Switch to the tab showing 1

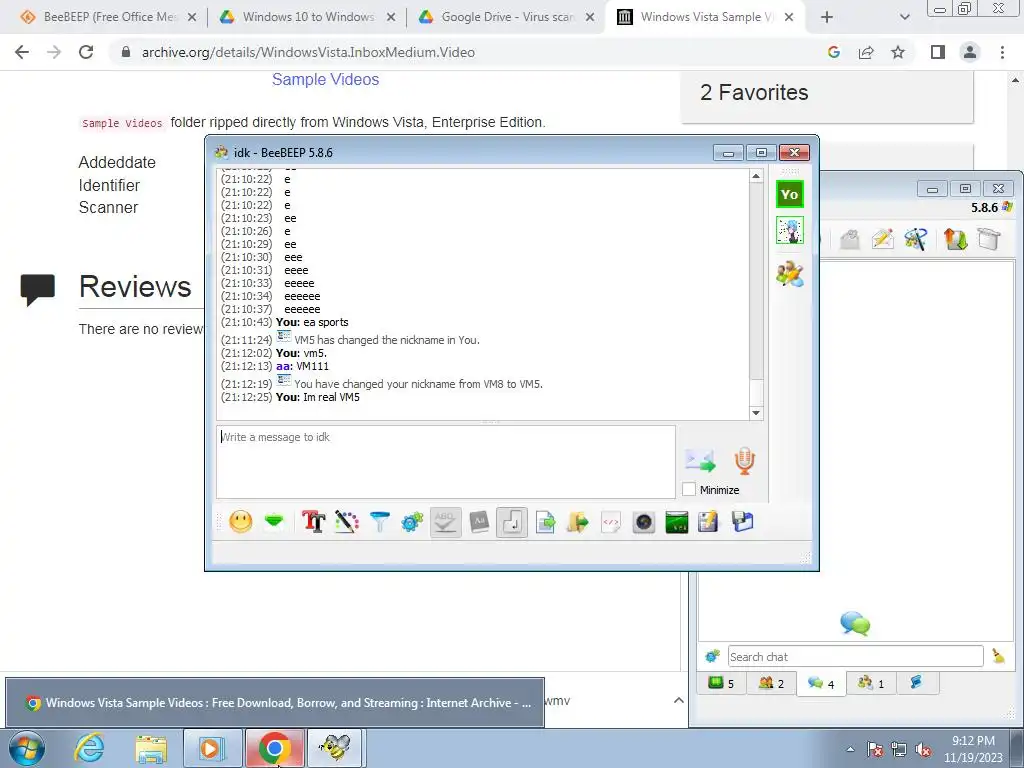tap(871, 683)
